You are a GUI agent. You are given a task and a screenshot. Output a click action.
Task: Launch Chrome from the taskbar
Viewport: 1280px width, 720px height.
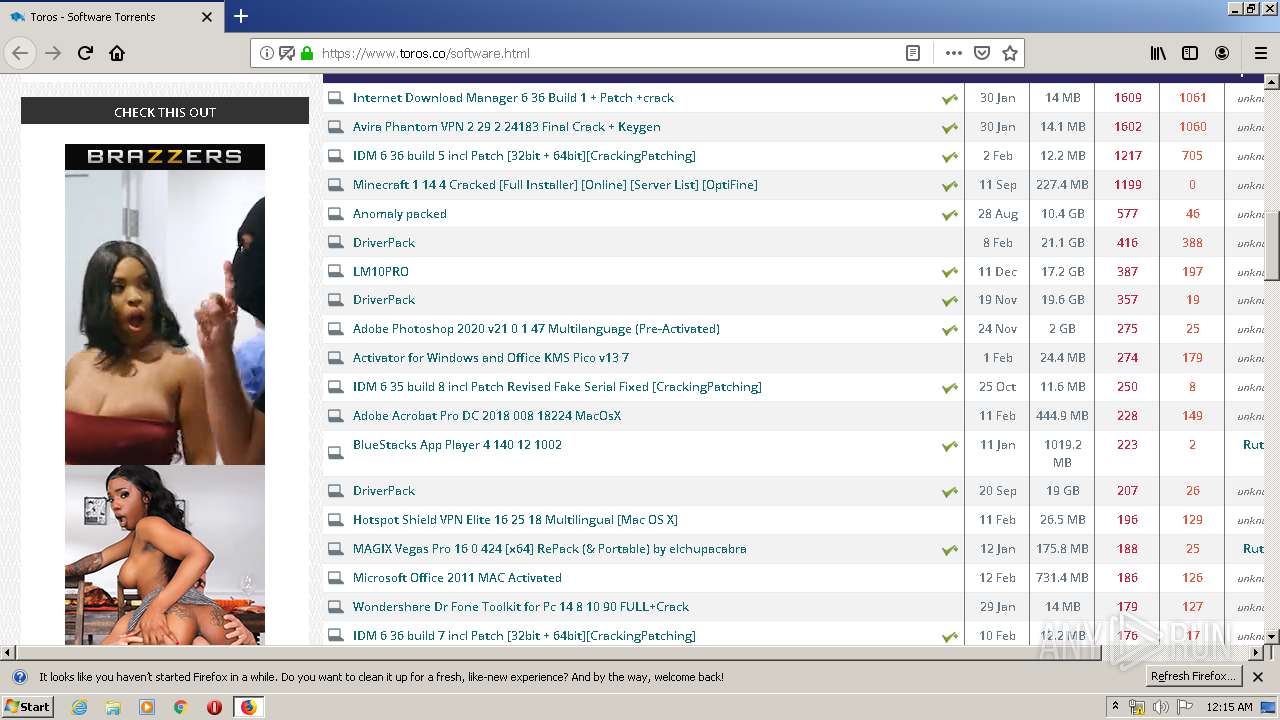180,707
